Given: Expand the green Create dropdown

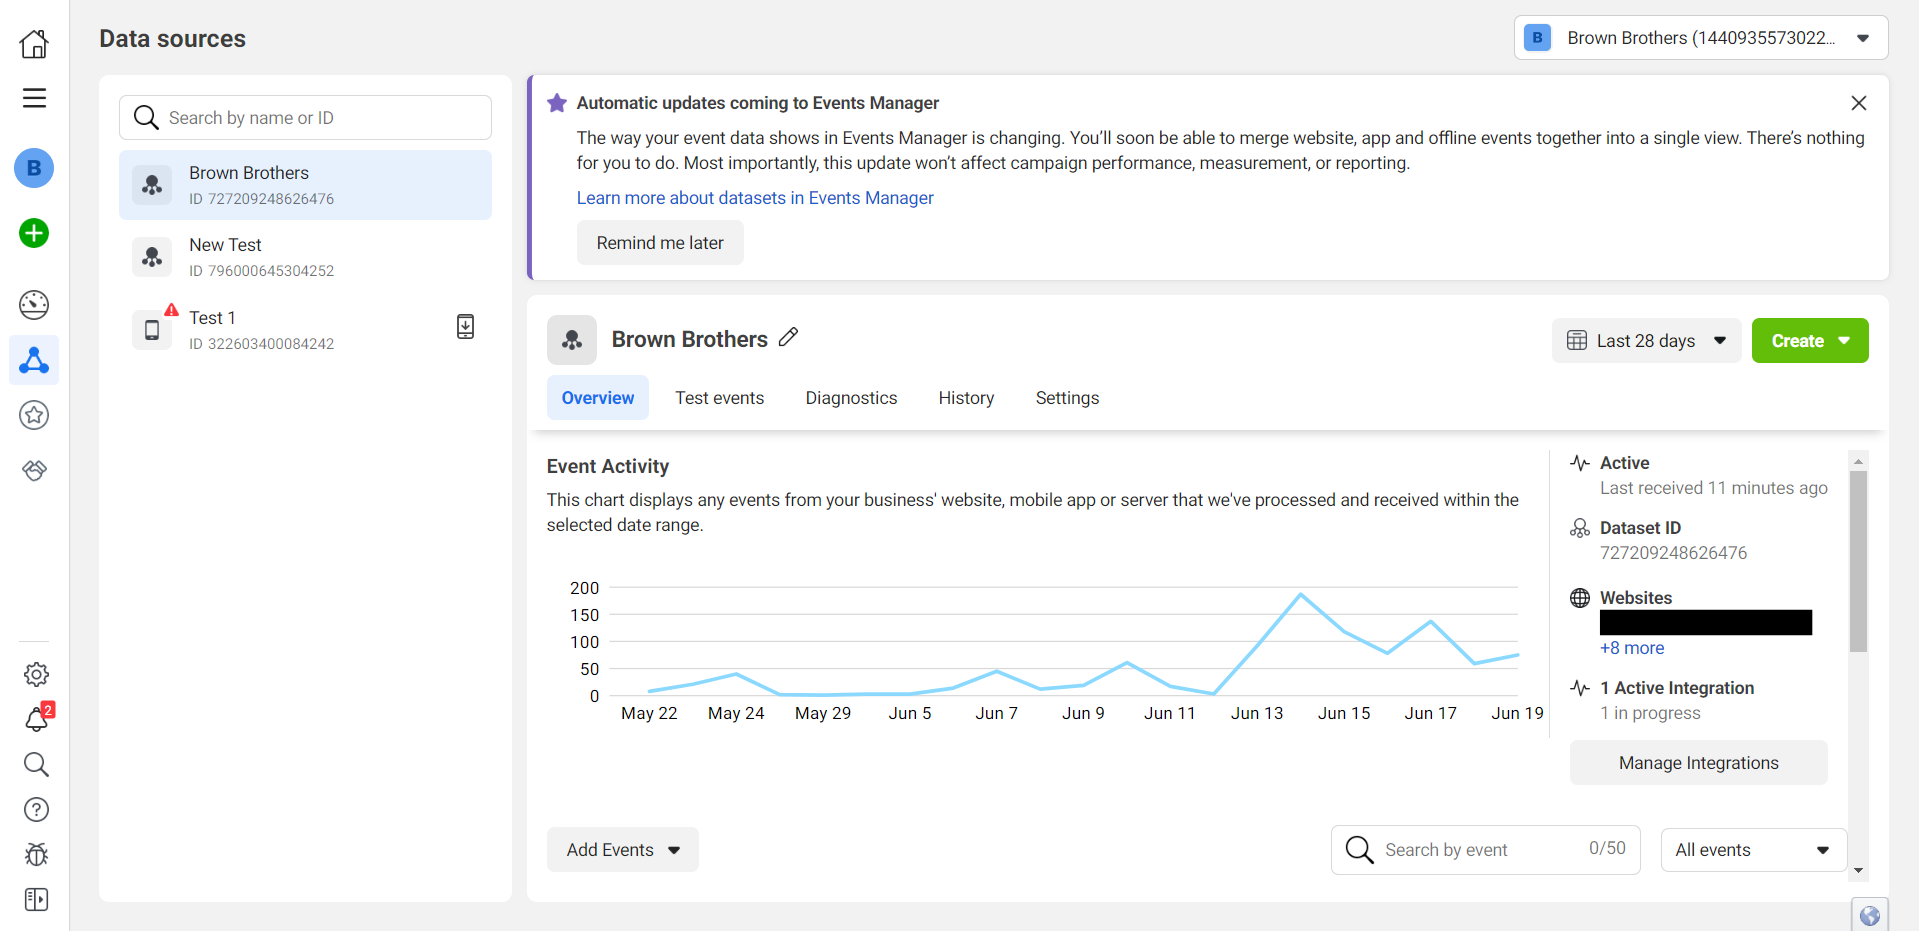Looking at the screenshot, I should coord(1810,341).
